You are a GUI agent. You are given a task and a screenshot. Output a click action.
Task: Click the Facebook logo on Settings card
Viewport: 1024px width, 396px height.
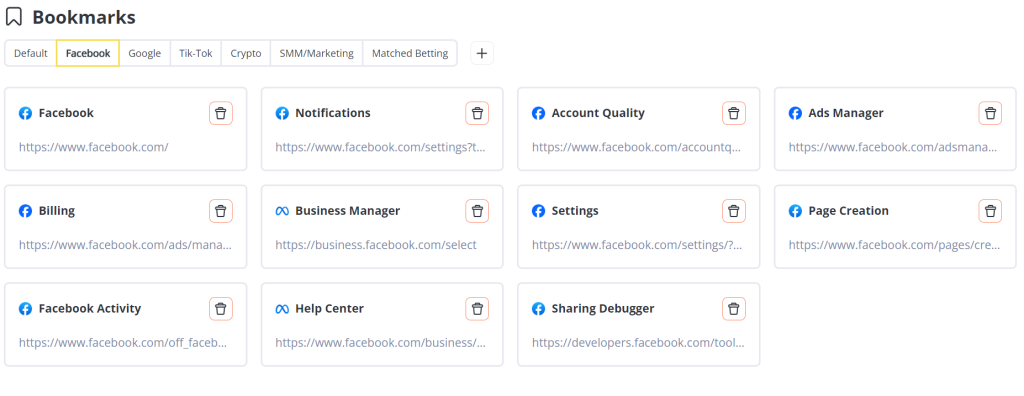[x=539, y=211]
